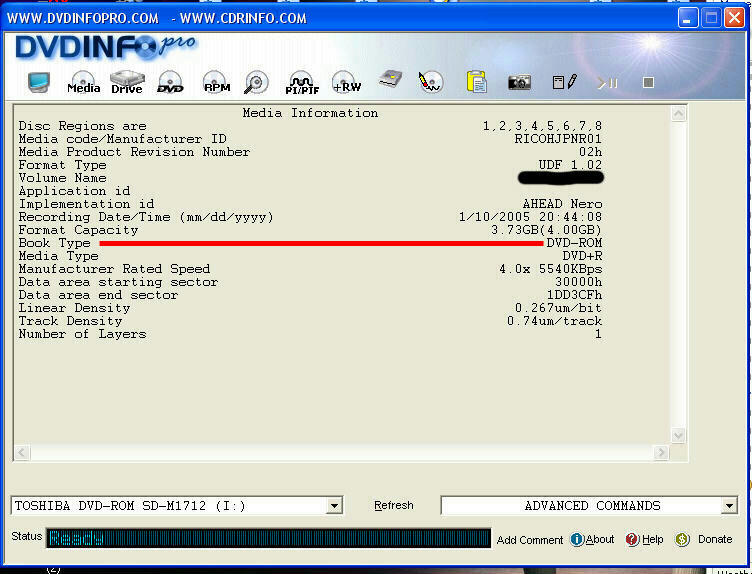The height and width of the screenshot is (574, 752).
Task: Maximize the DVDInfoPro window
Action: [x=711, y=18]
